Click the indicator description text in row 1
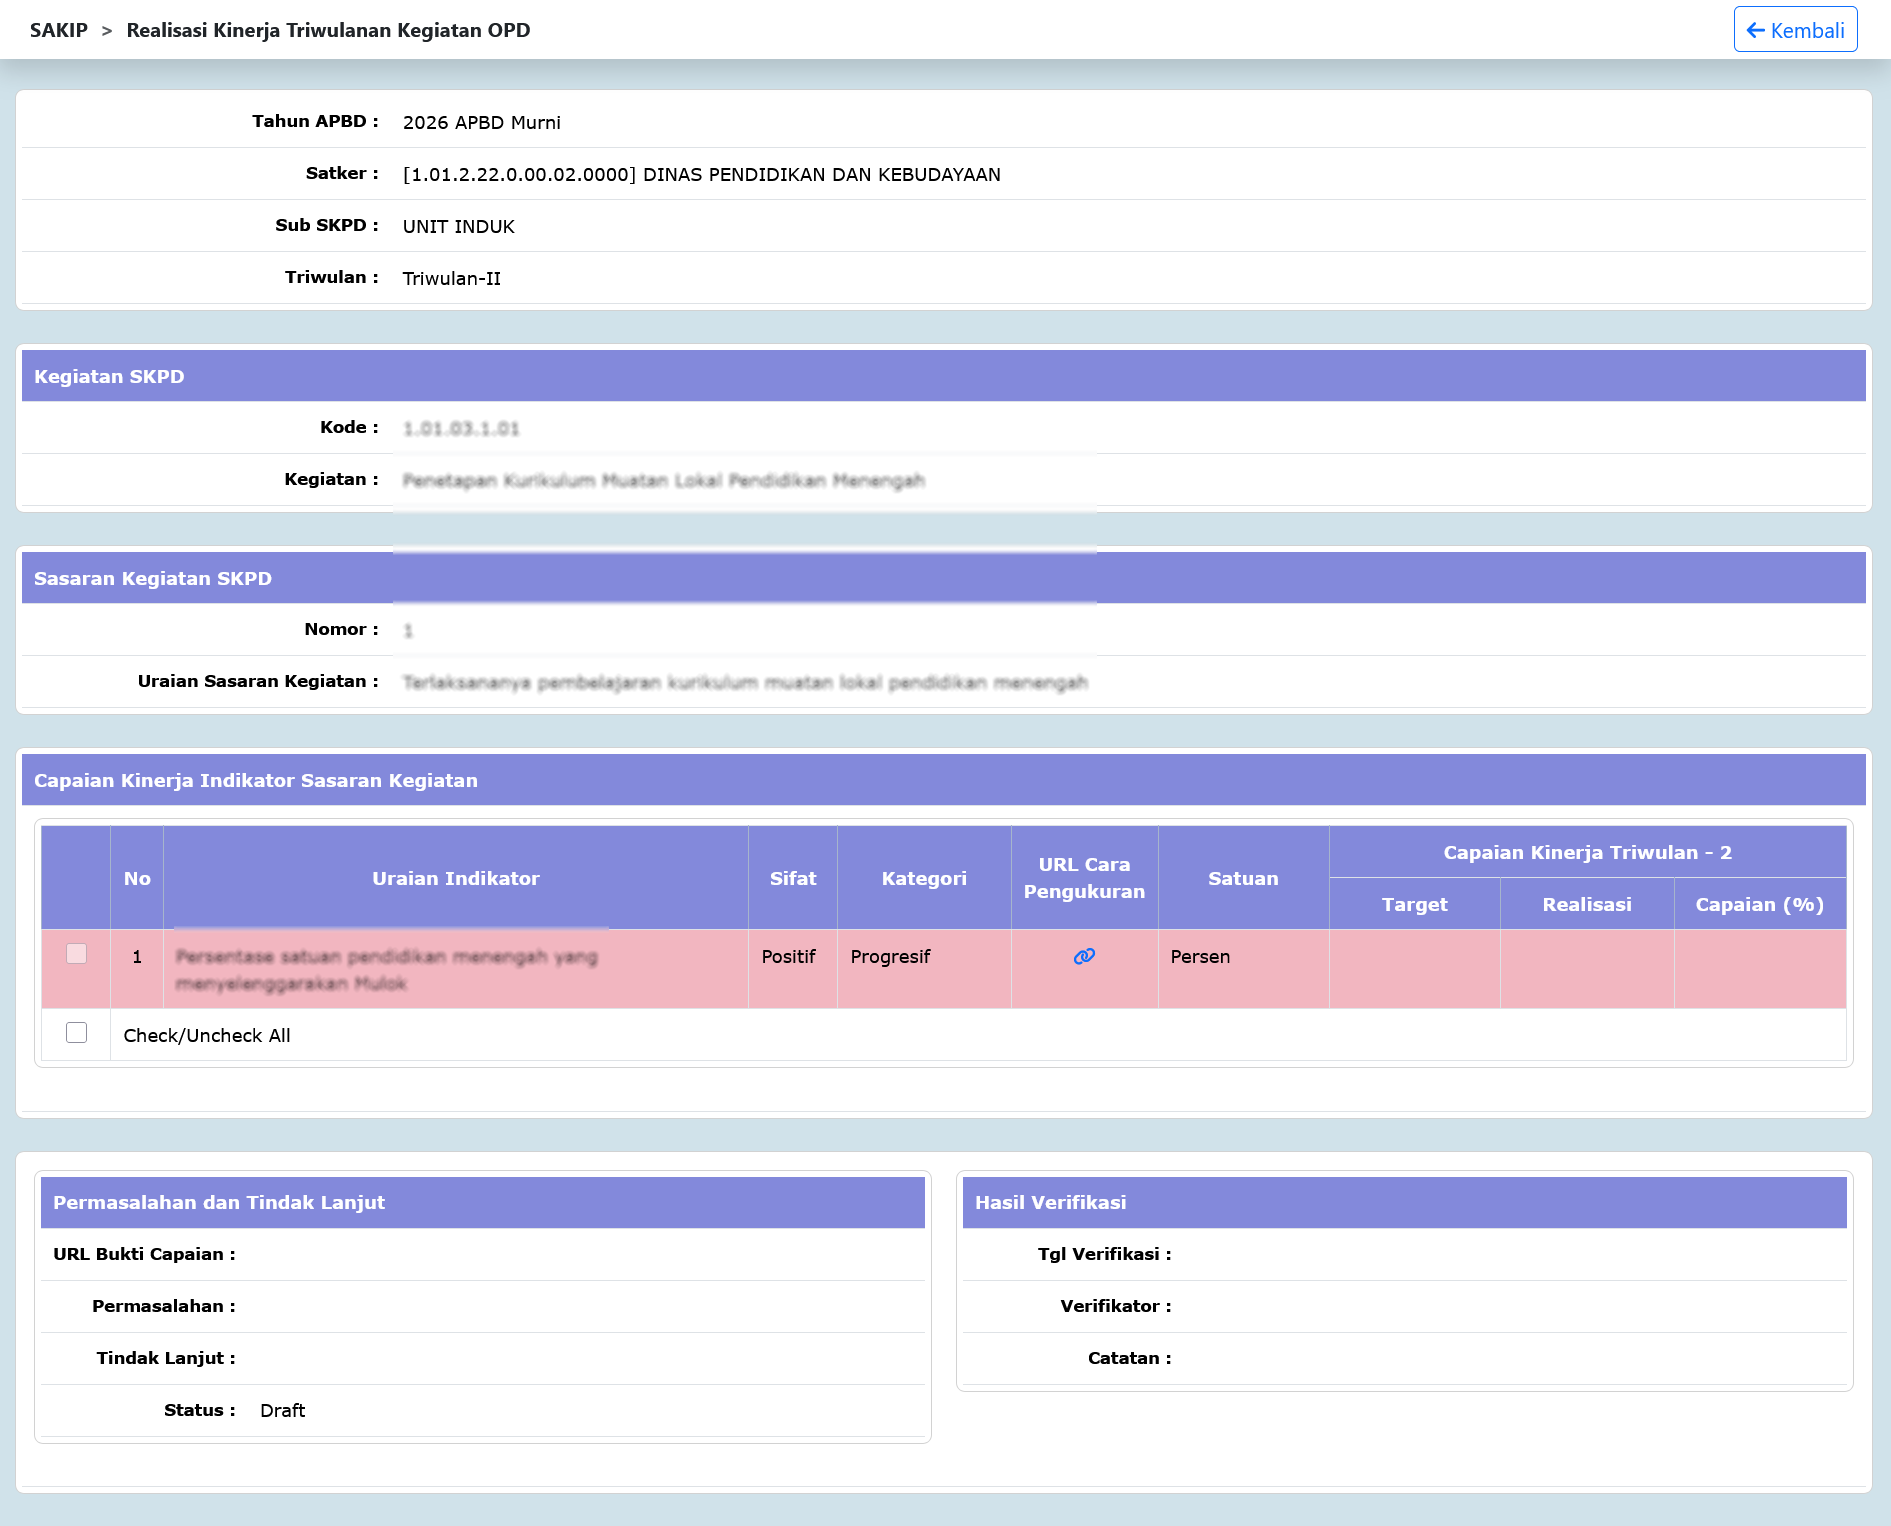Viewport: 1891px width, 1526px height. point(387,970)
